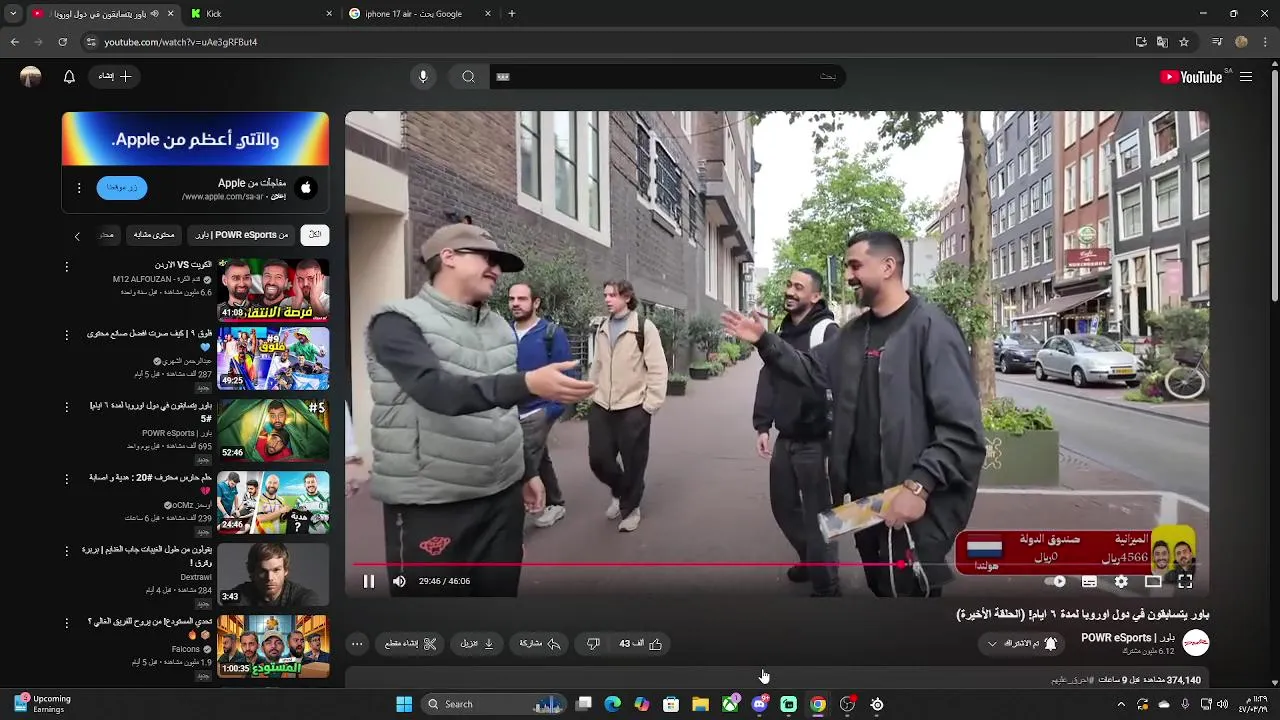Open options for Dextrawl video
This screenshot has height=720, width=1280.
pos(67,551)
